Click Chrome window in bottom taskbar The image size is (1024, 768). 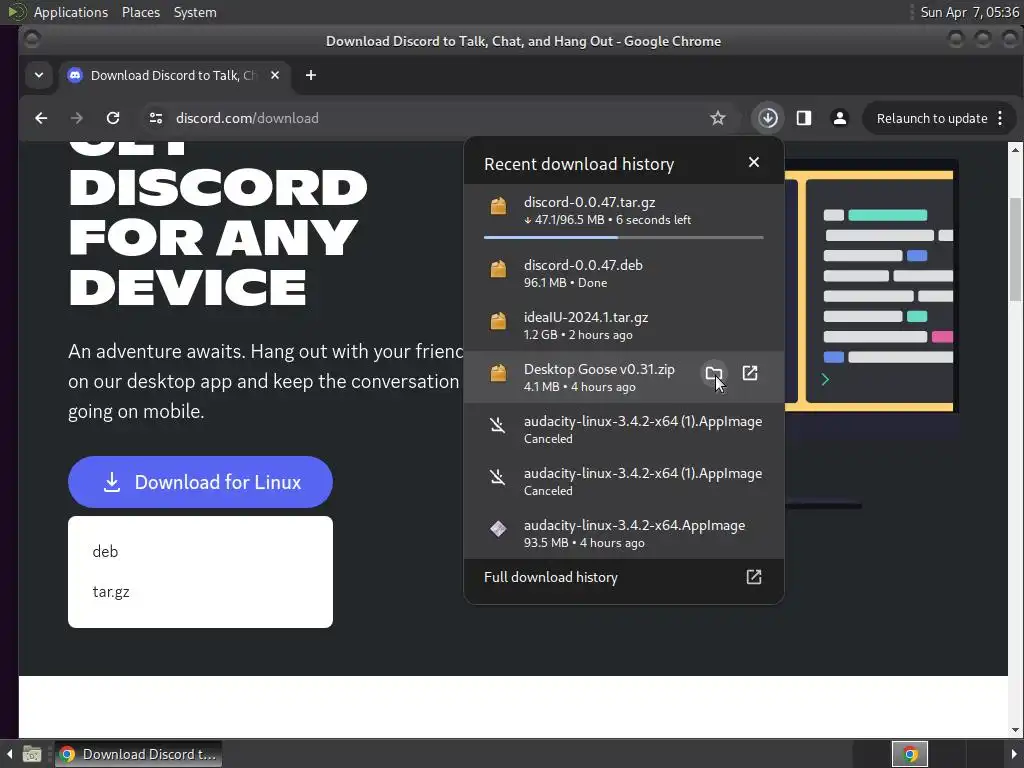[138, 754]
